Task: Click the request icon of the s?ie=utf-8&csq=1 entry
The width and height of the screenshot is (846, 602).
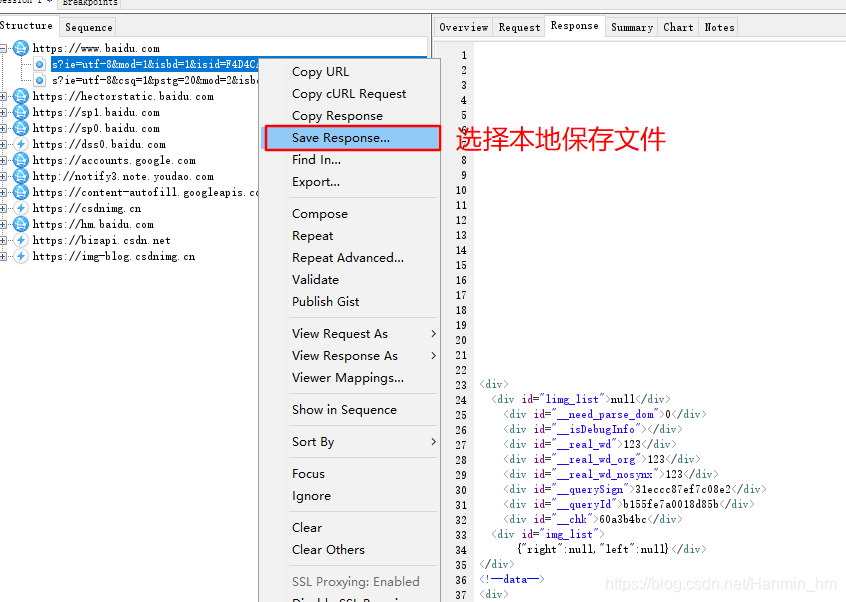Action: 39,80
